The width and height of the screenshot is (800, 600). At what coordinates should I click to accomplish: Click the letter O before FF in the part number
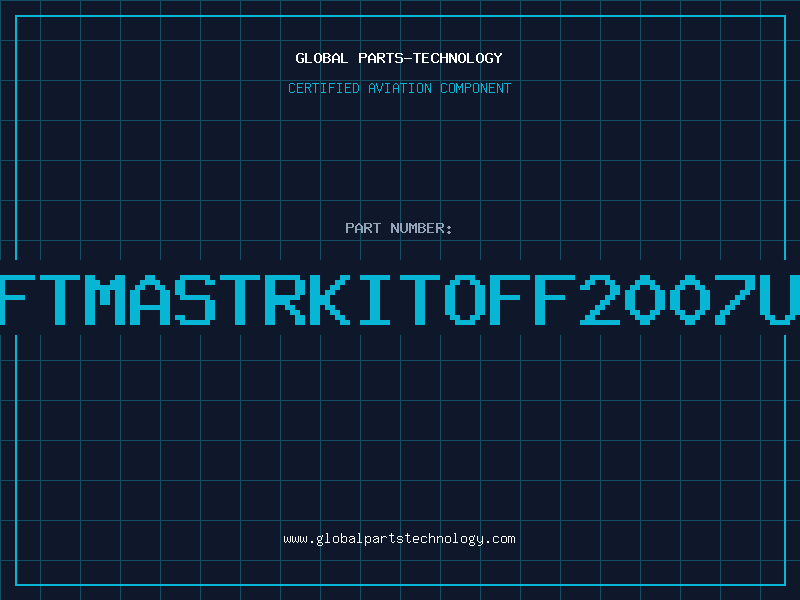(465, 299)
